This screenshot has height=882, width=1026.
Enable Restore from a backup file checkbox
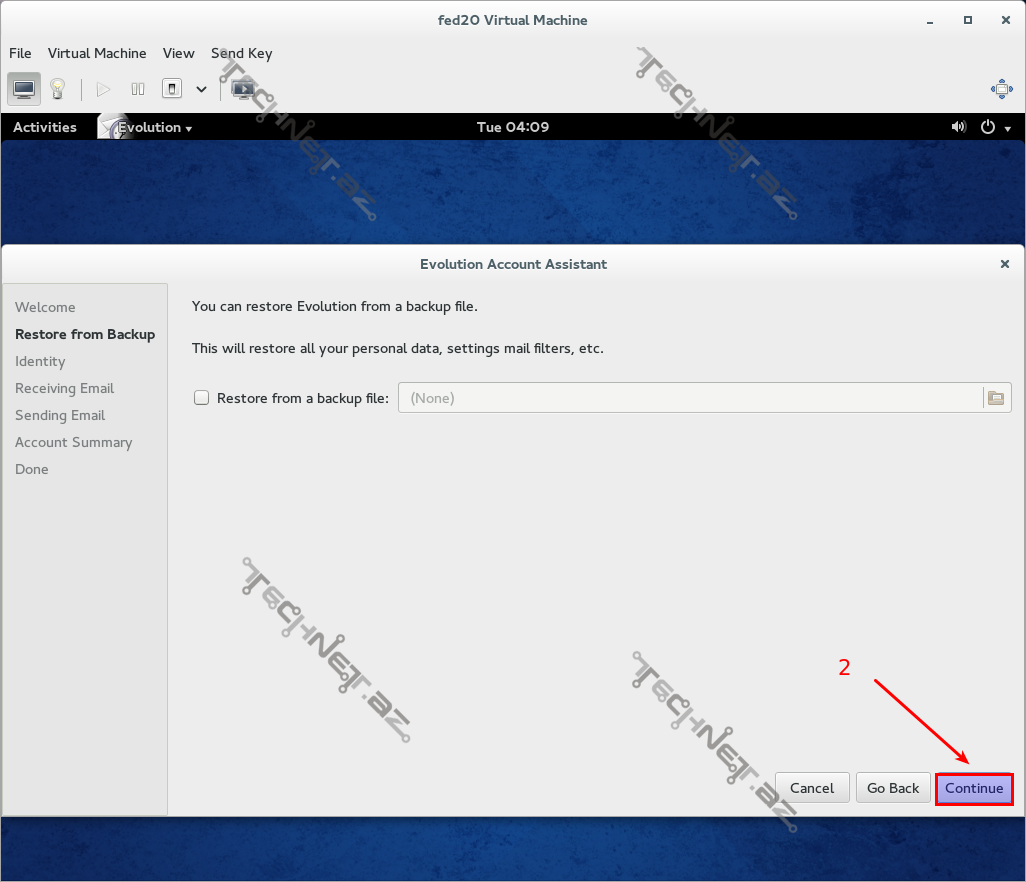point(202,398)
